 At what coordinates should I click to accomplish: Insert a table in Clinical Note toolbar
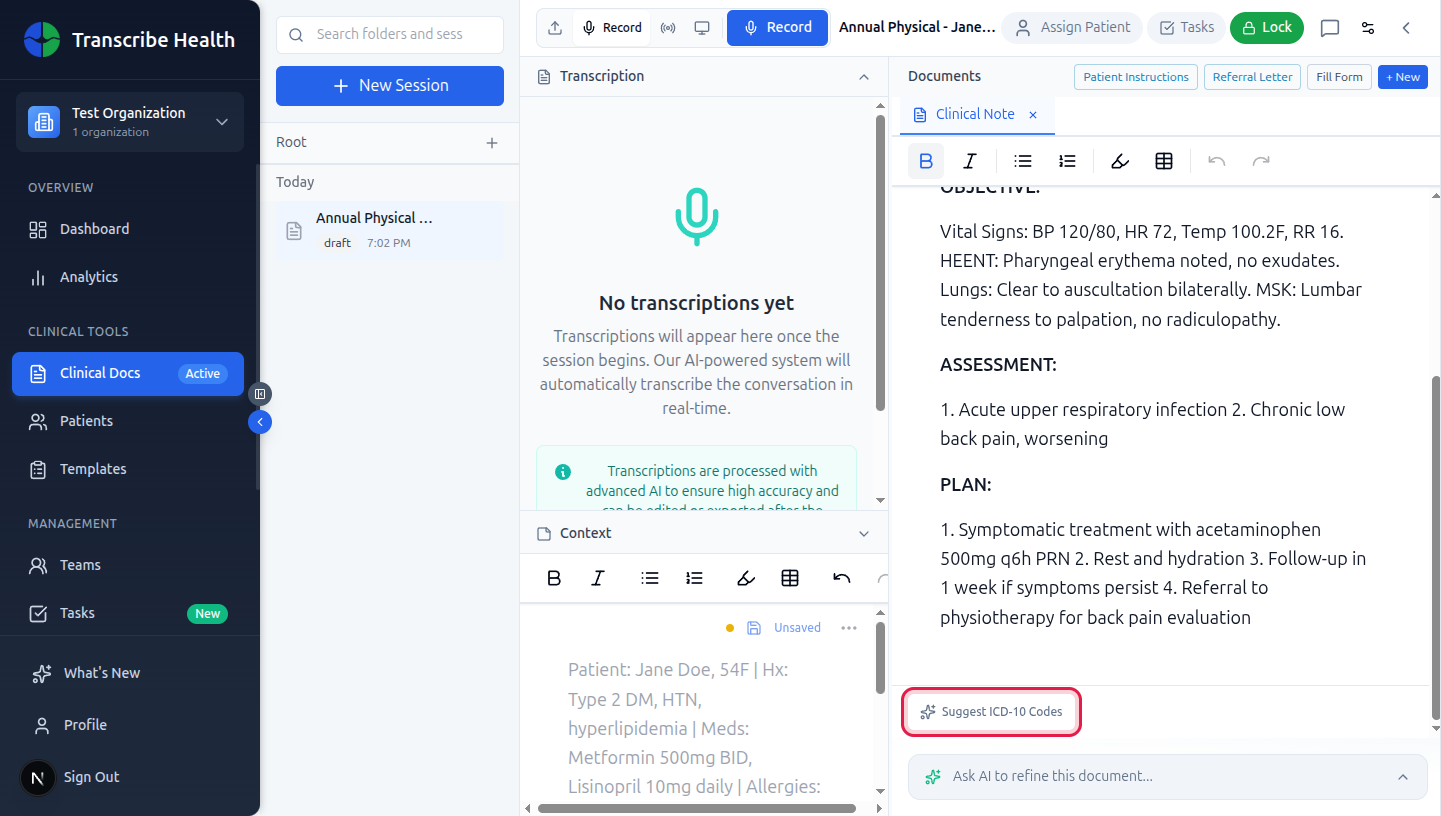click(x=1163, y=161)
